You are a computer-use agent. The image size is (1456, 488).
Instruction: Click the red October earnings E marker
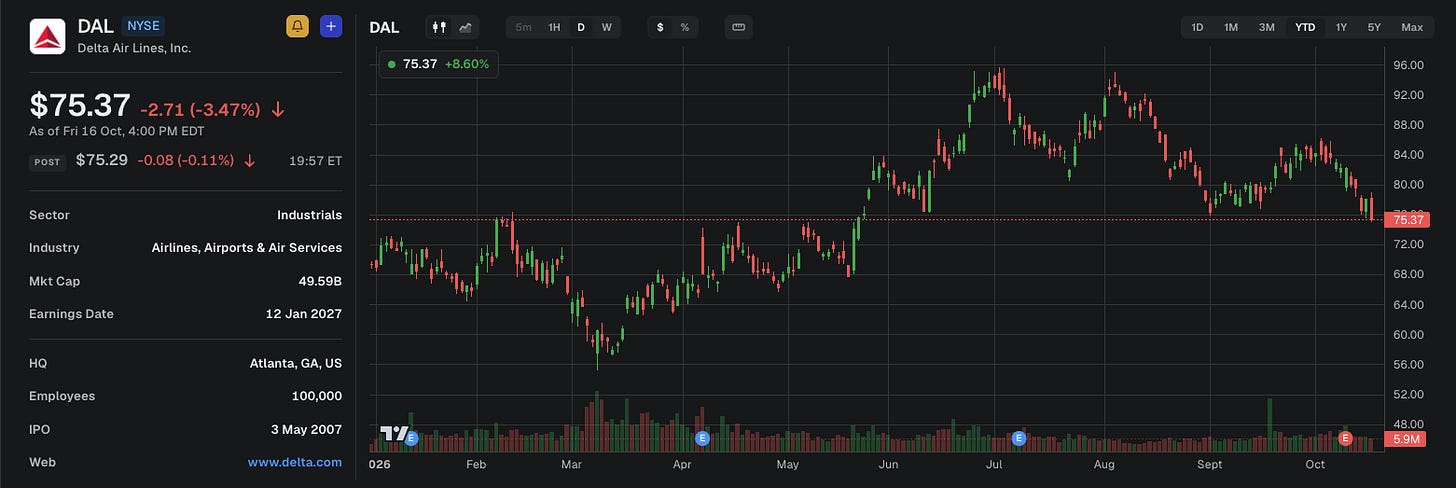[1345, 438]
